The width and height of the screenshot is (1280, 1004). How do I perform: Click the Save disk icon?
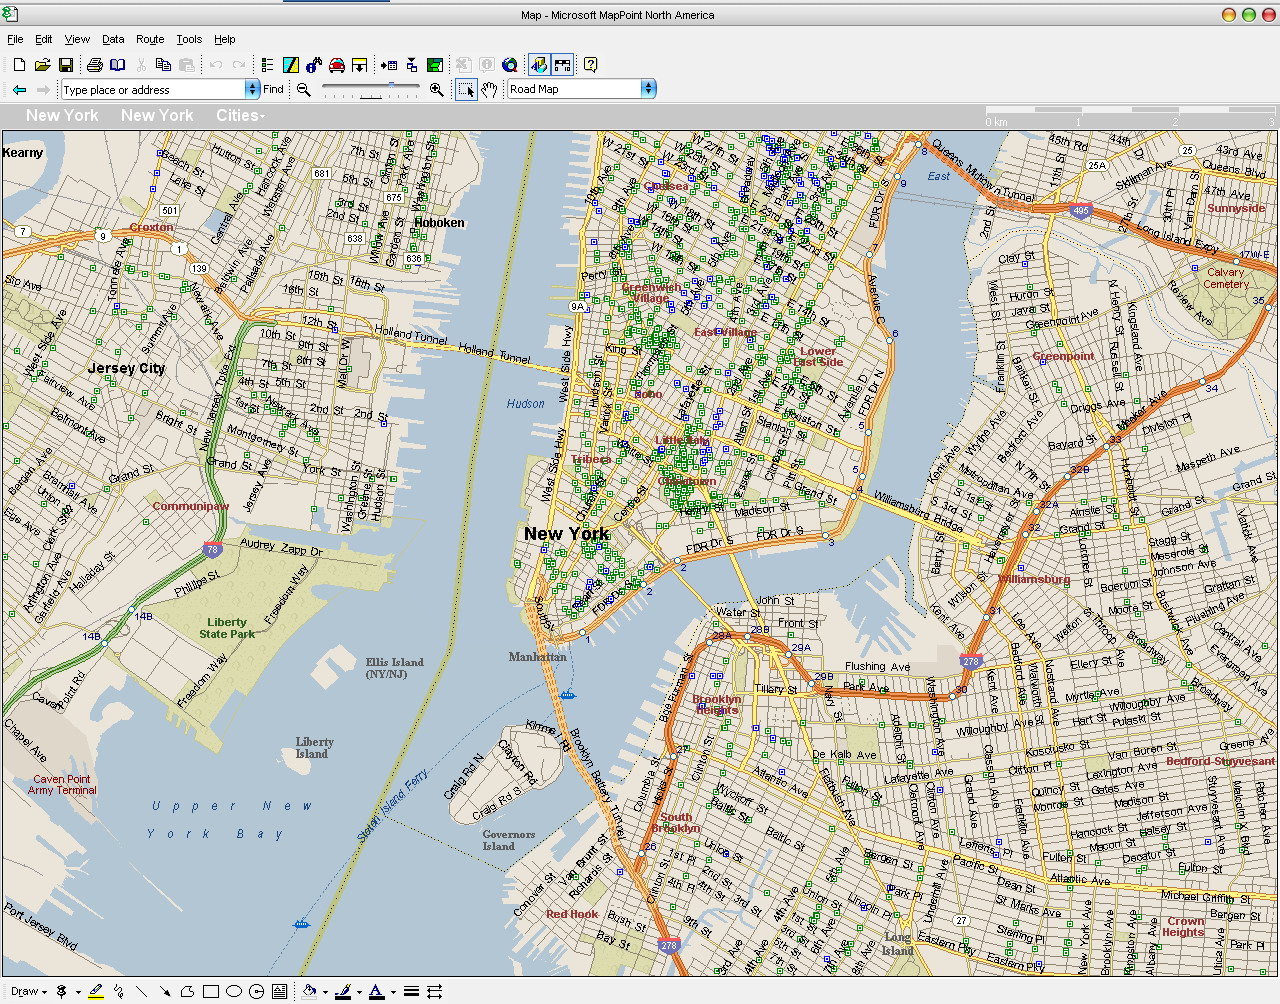point(65,65)
